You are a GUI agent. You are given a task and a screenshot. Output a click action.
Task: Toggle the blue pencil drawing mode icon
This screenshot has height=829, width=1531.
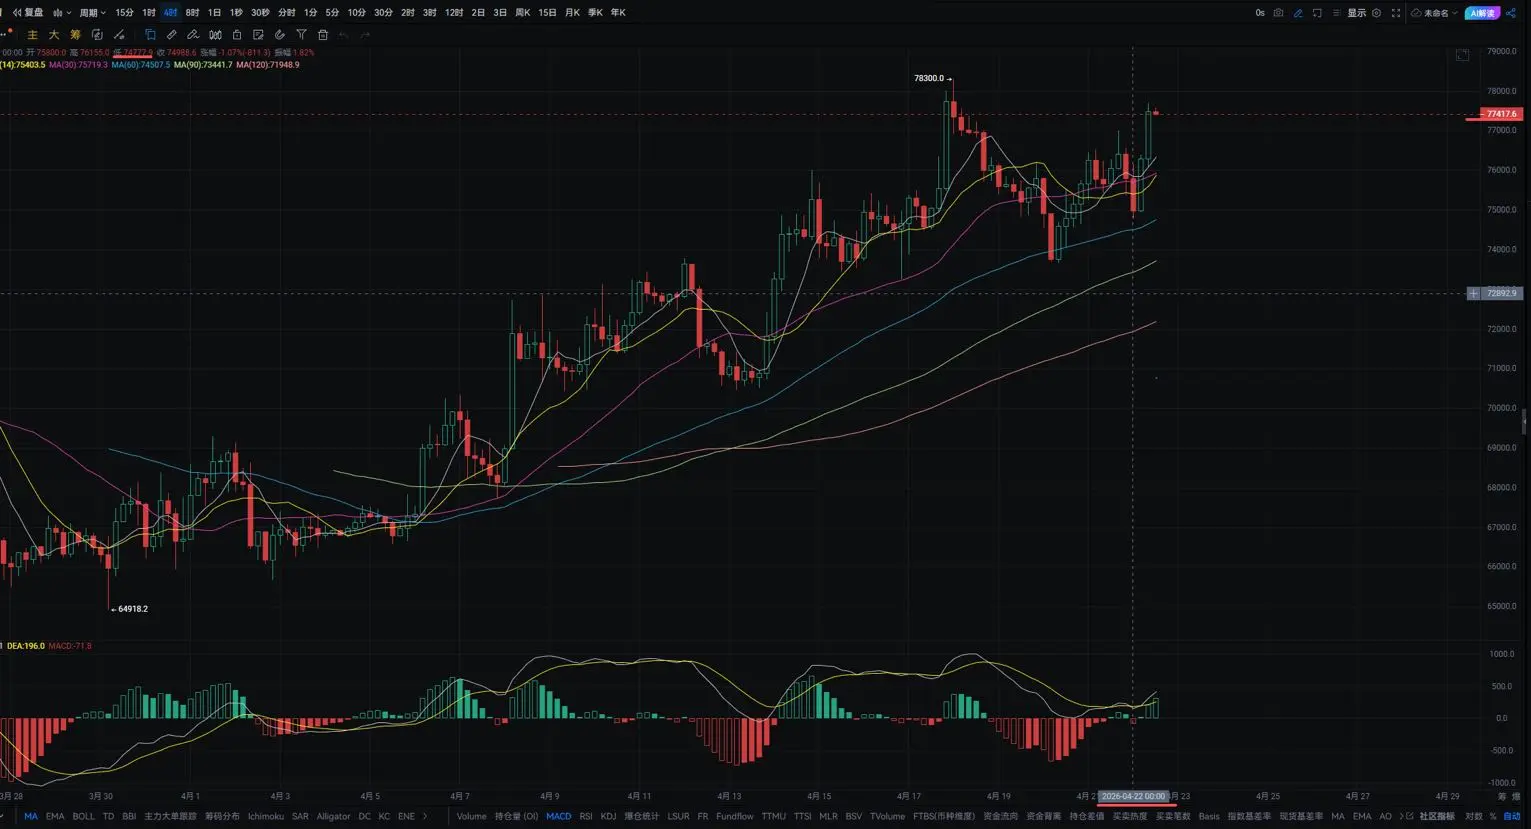[1298, 13]
